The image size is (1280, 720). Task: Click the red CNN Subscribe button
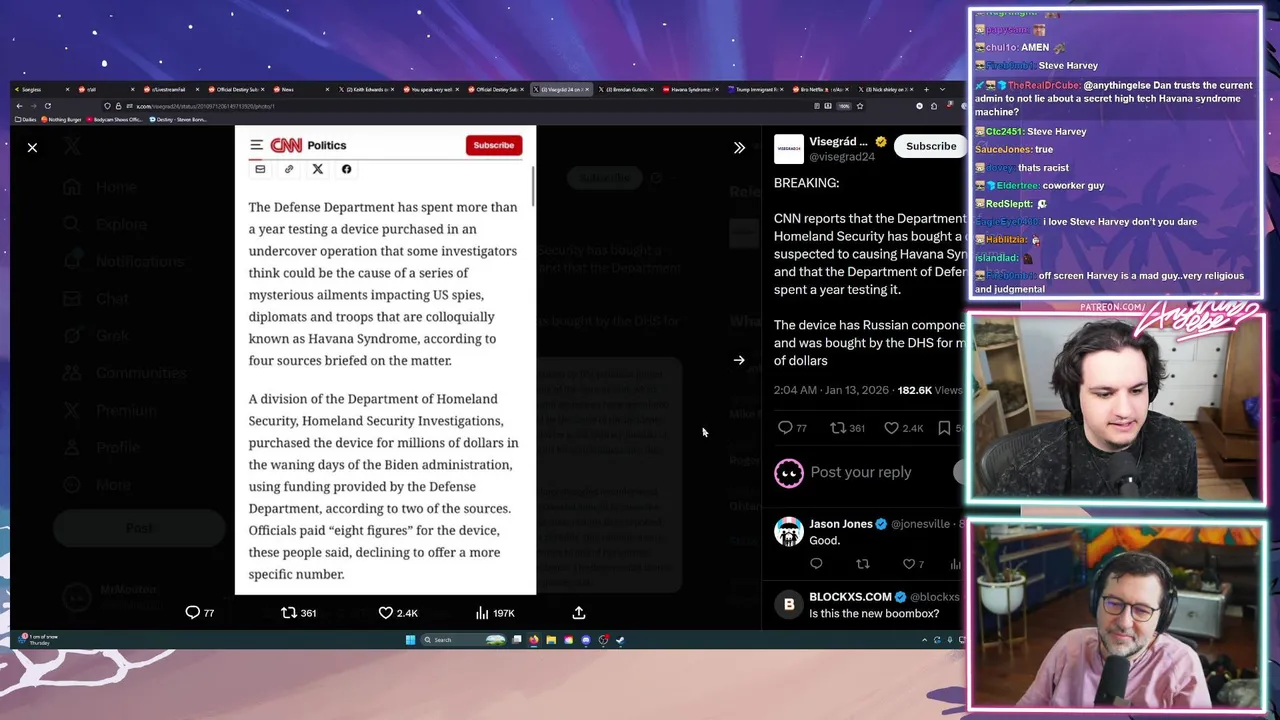494,145
